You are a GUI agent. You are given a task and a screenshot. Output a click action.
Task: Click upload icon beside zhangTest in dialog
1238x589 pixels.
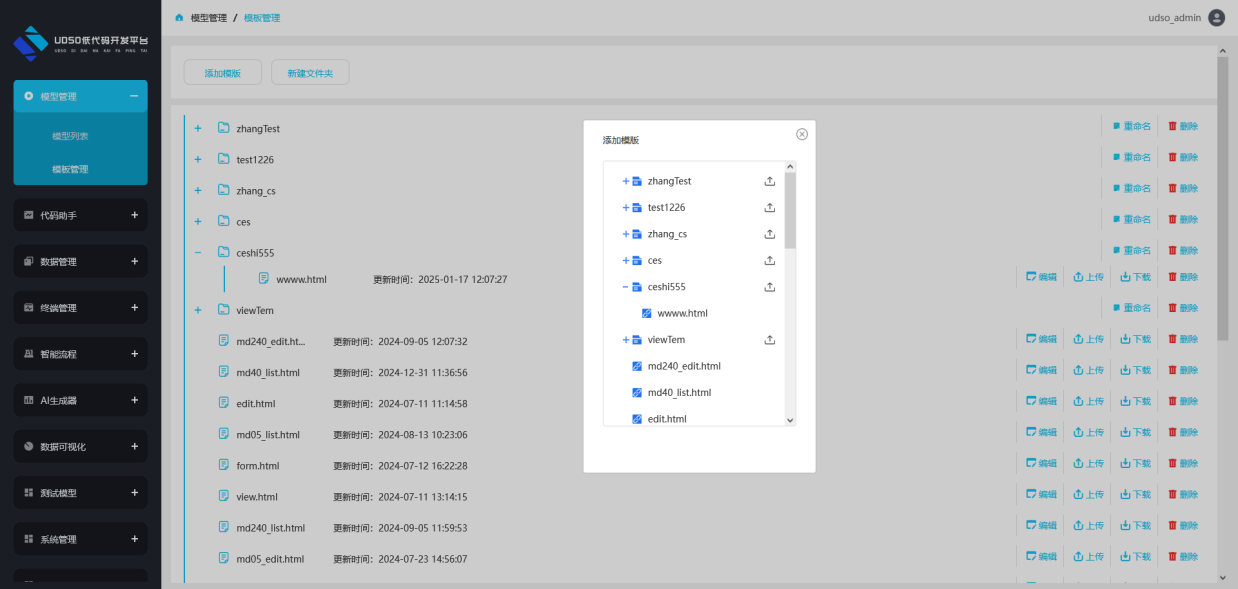tap(770, 181)
